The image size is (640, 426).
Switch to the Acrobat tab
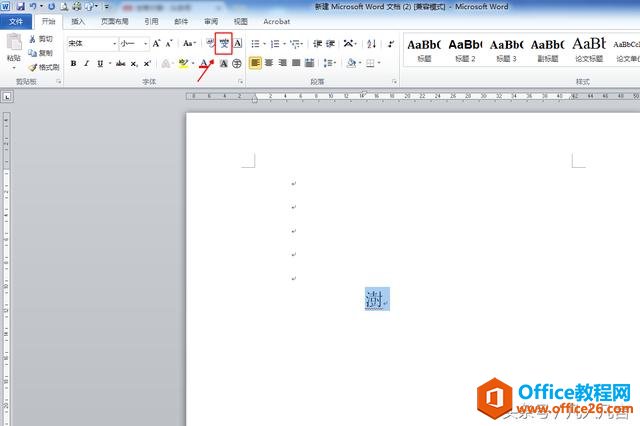point(276,21)
